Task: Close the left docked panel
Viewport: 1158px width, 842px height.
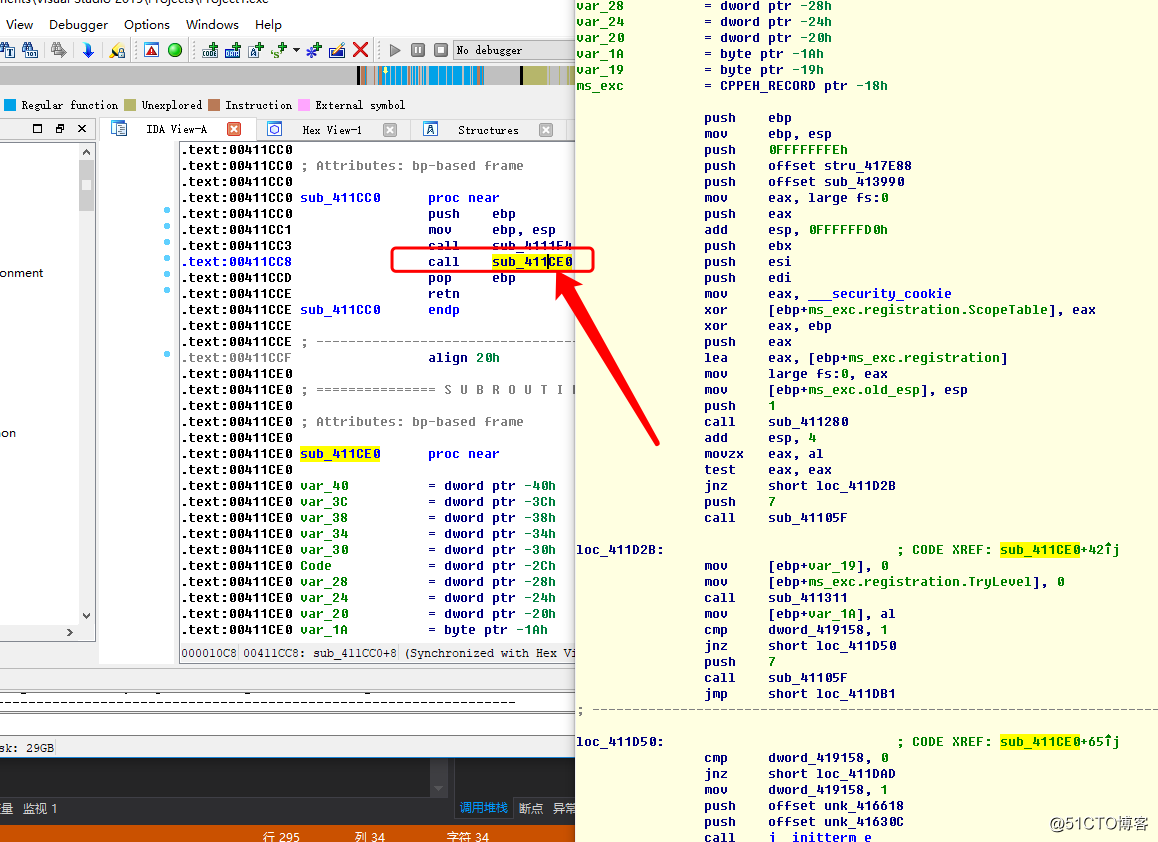Action: [x=82, y=129]
